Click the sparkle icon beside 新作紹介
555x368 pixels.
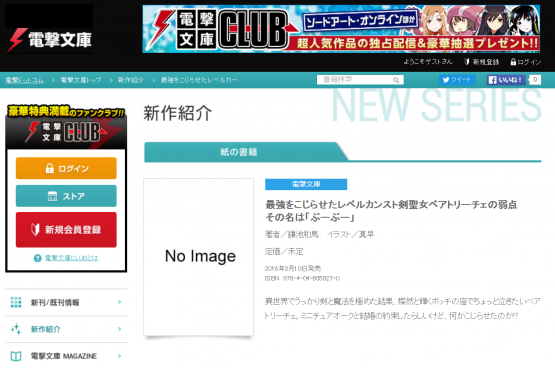[16, 329]
